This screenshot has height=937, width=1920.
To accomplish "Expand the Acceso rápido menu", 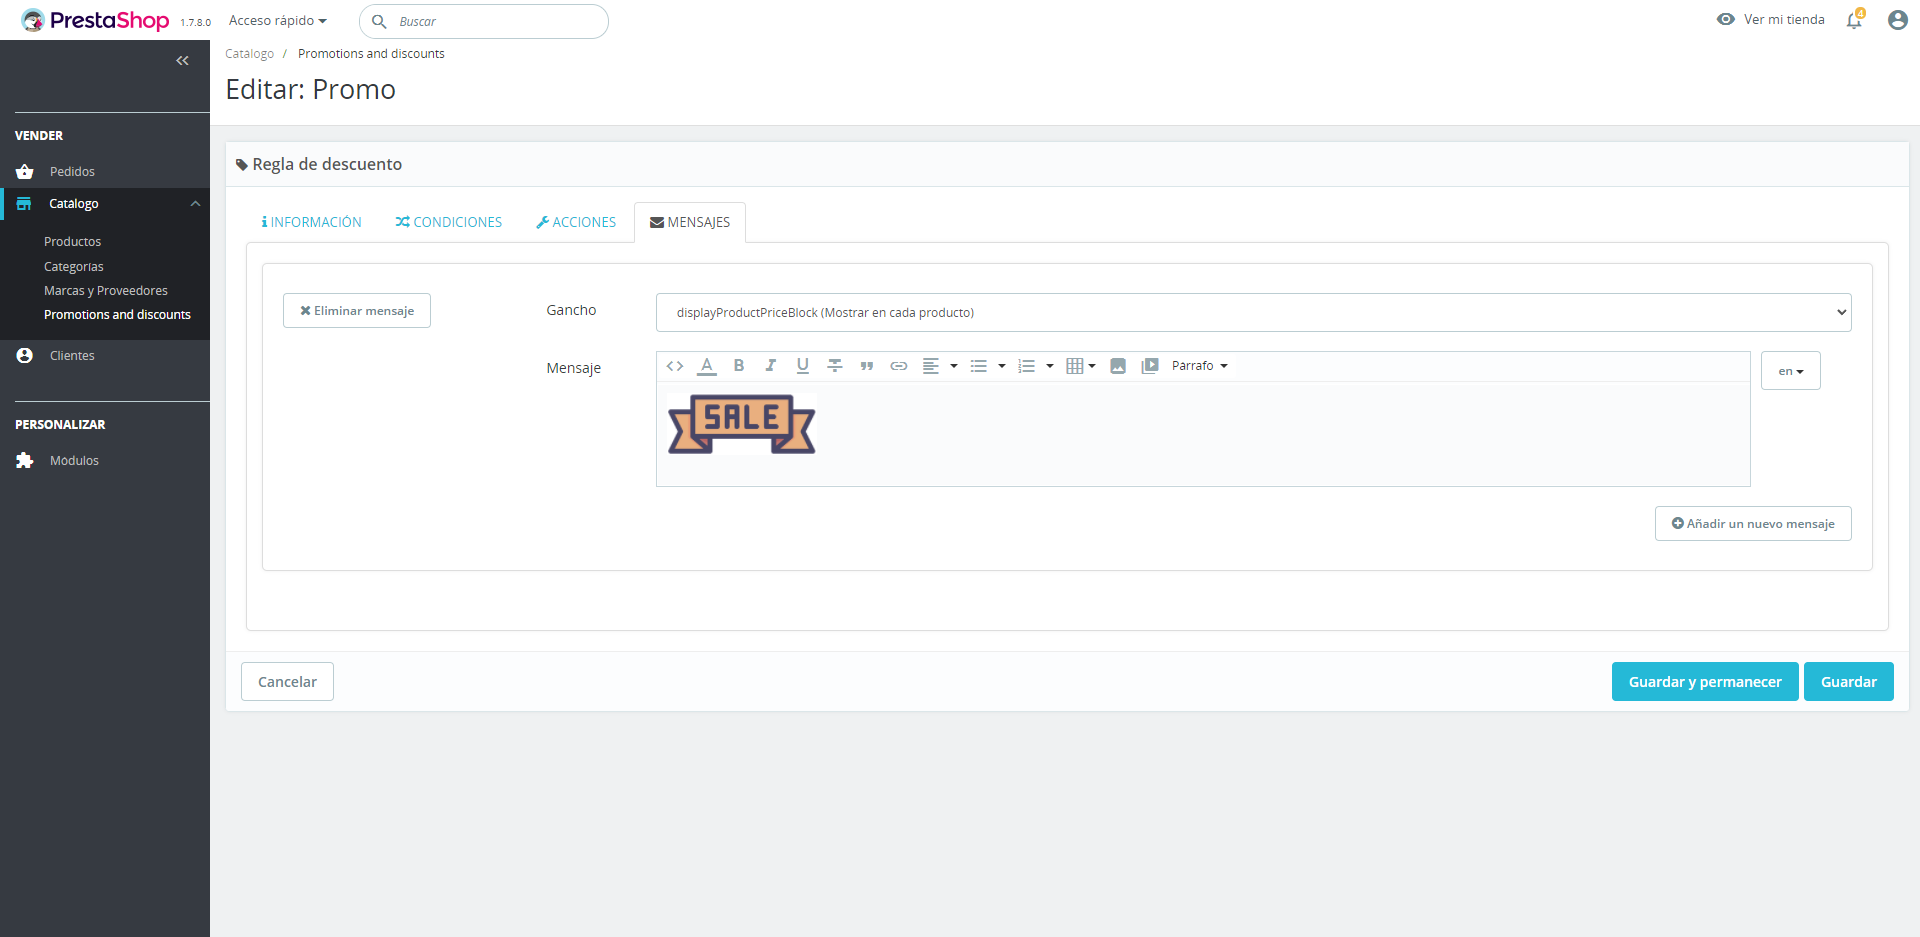I will 277,20.
